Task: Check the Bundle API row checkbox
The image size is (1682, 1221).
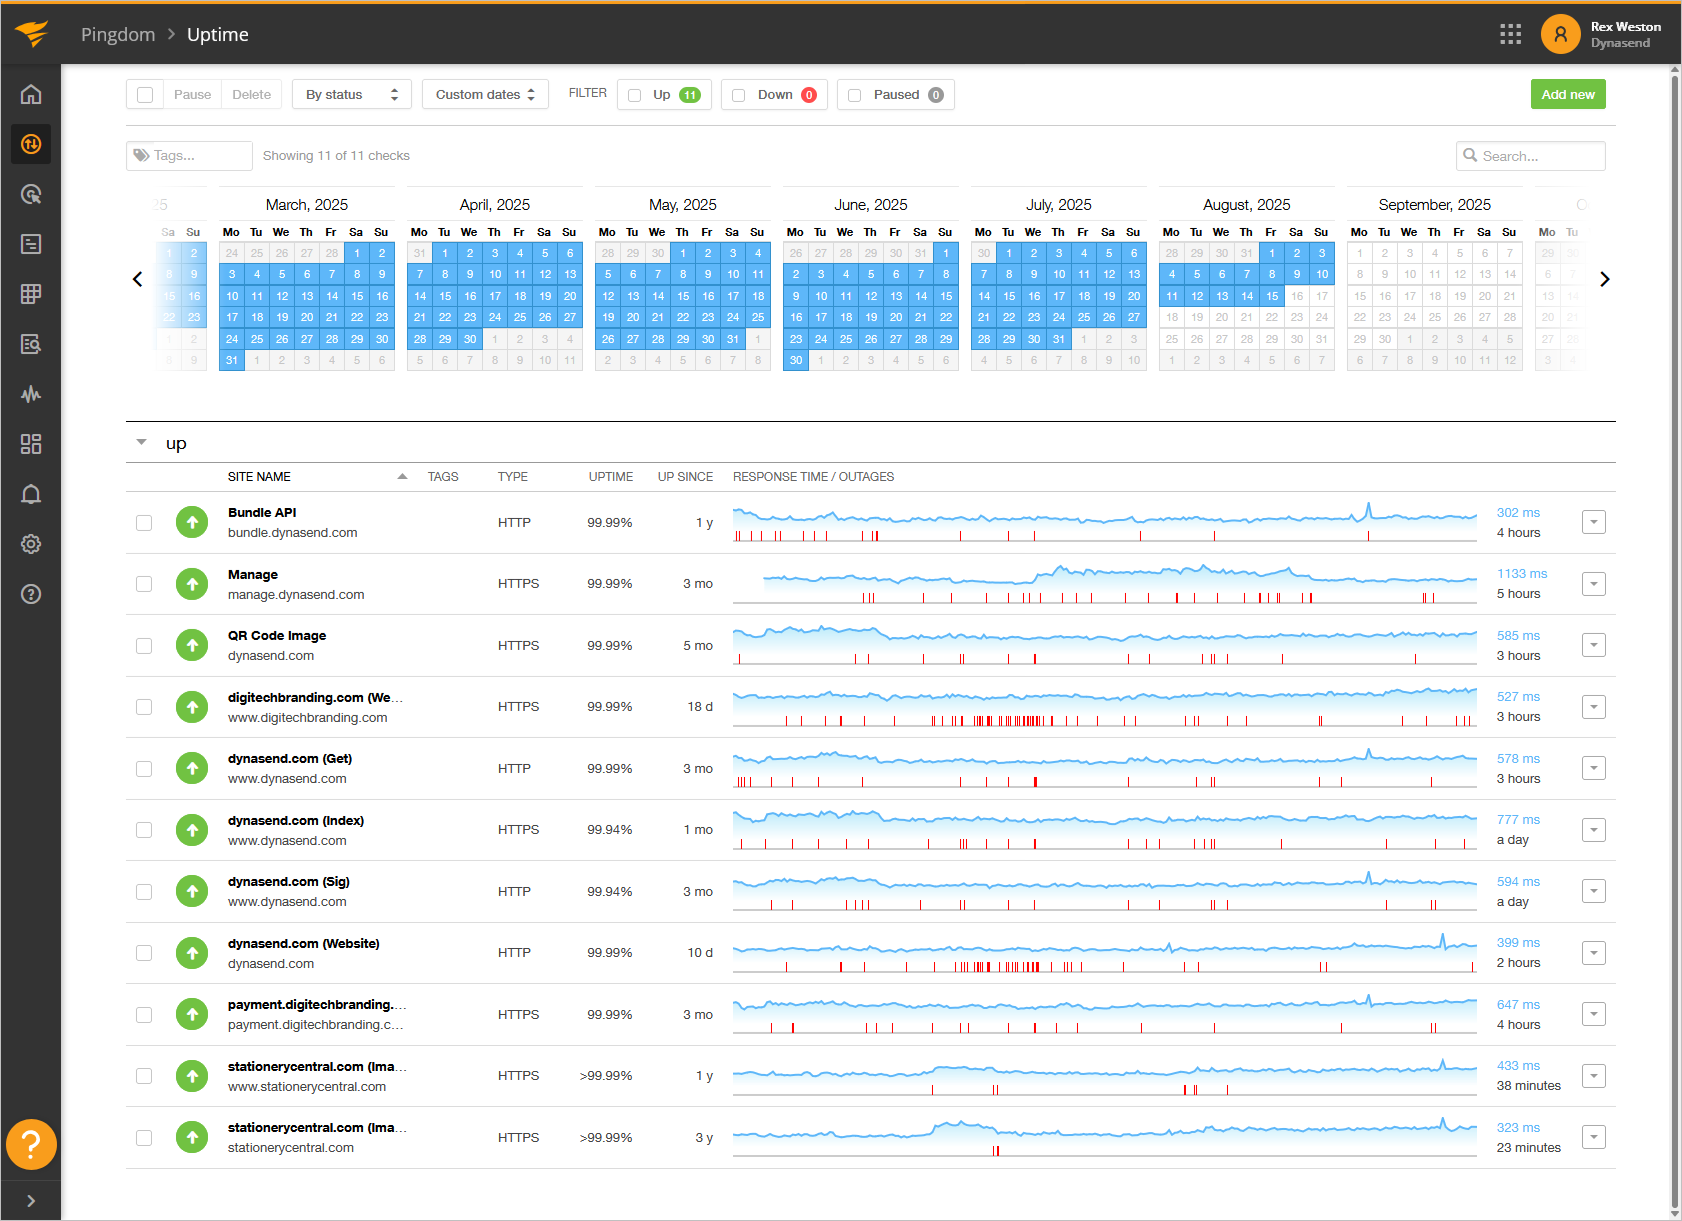Action: pos(144,523)
